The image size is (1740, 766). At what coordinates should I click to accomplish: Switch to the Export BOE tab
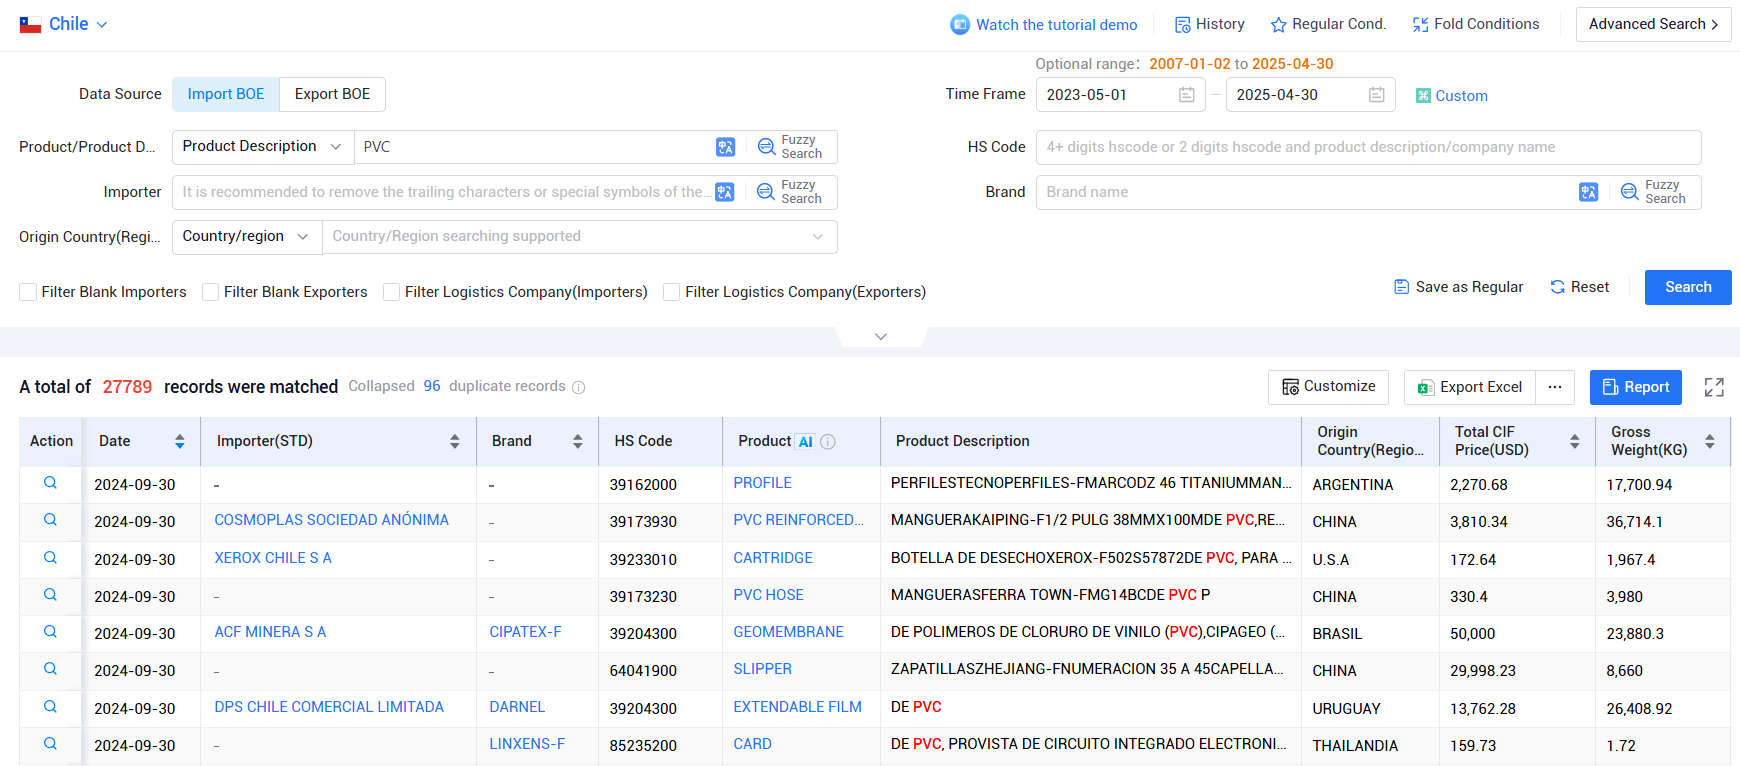[332, 94]
